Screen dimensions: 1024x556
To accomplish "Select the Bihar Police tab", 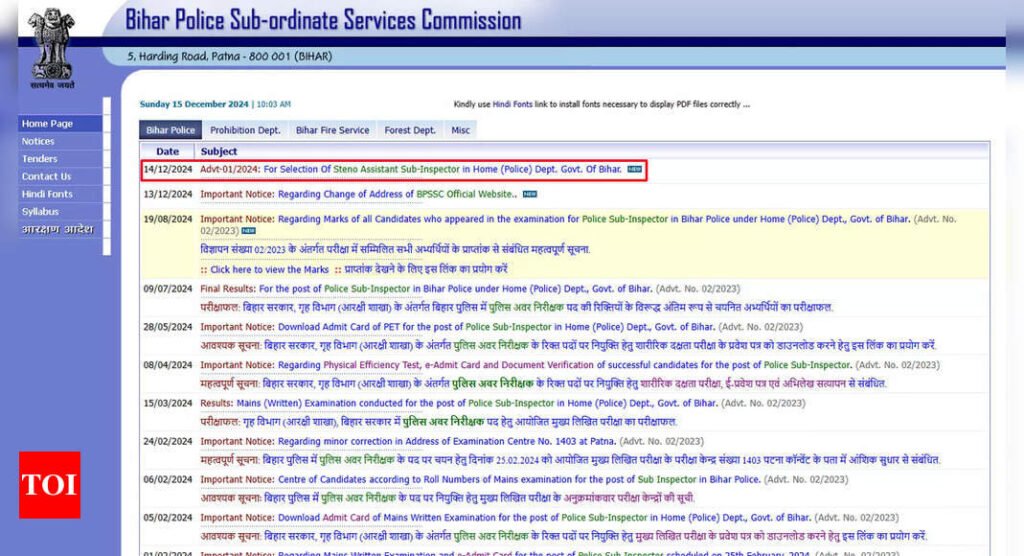I will point(170,130).
